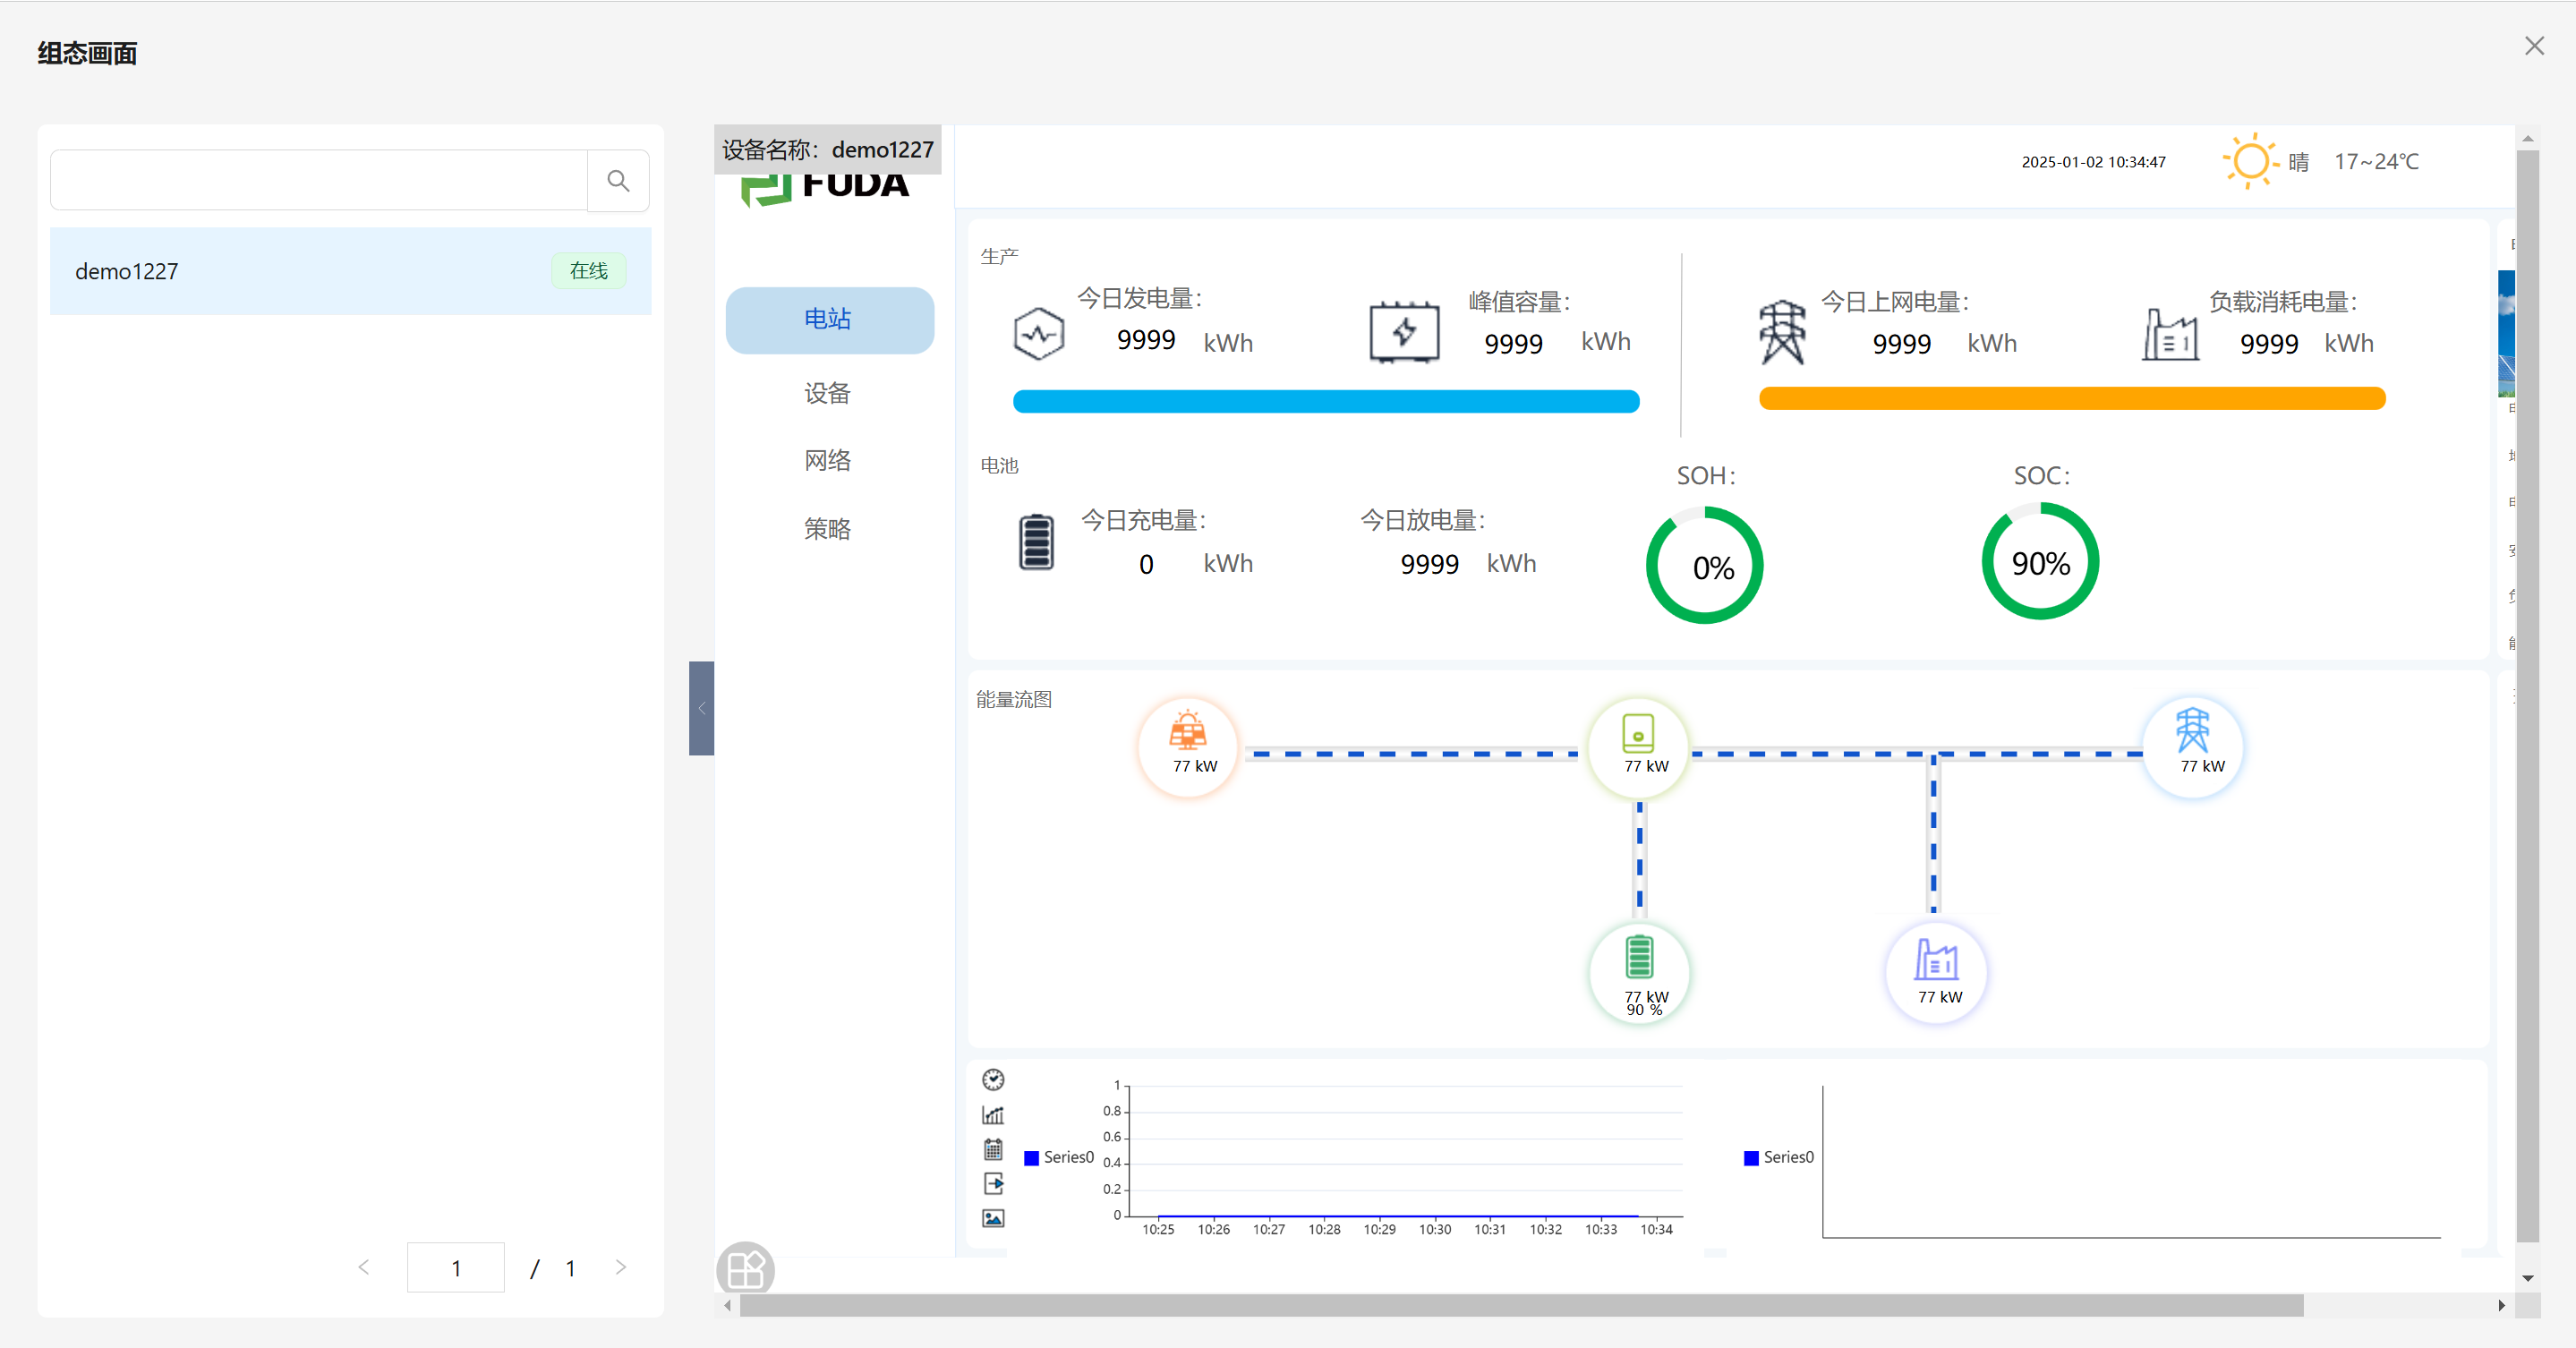Viewport: 2576px width, 1348px height.
Task: Click the picture icon beside chart
Action: pos(993,1218)
